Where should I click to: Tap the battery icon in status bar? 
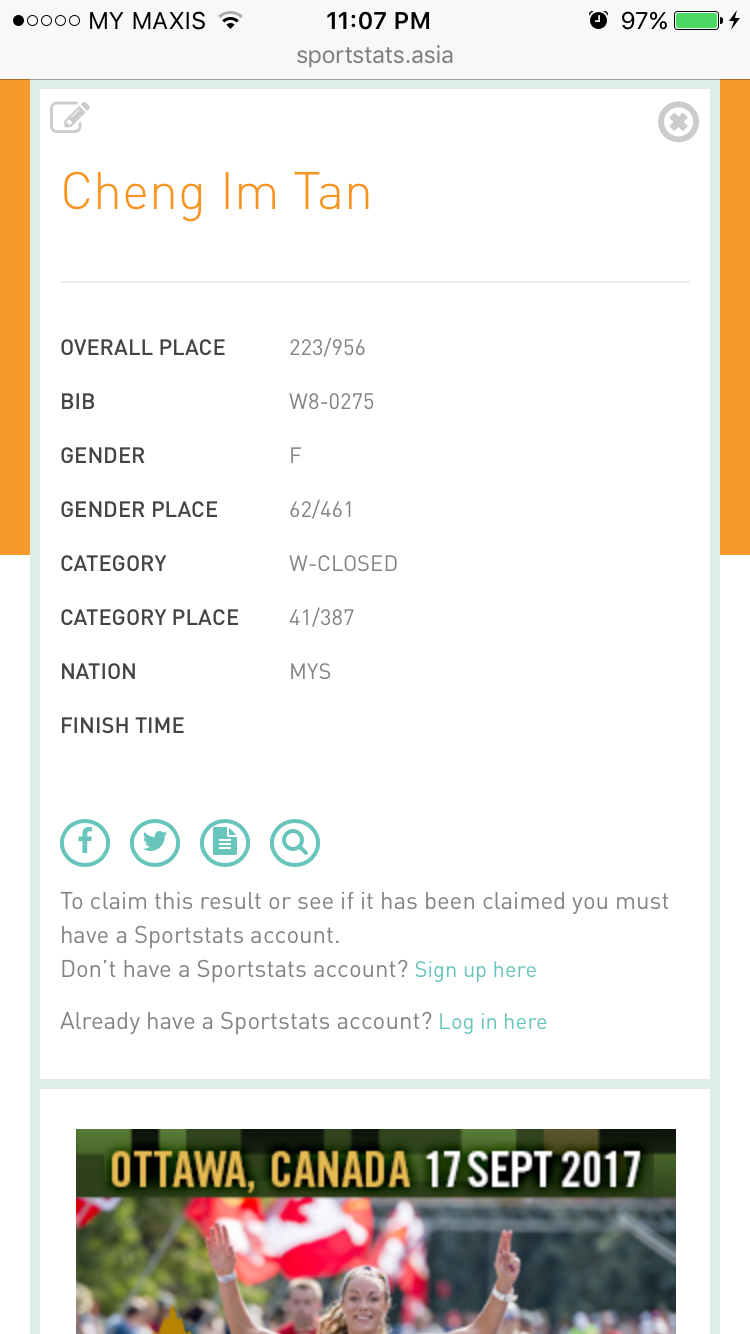(697, 20)
